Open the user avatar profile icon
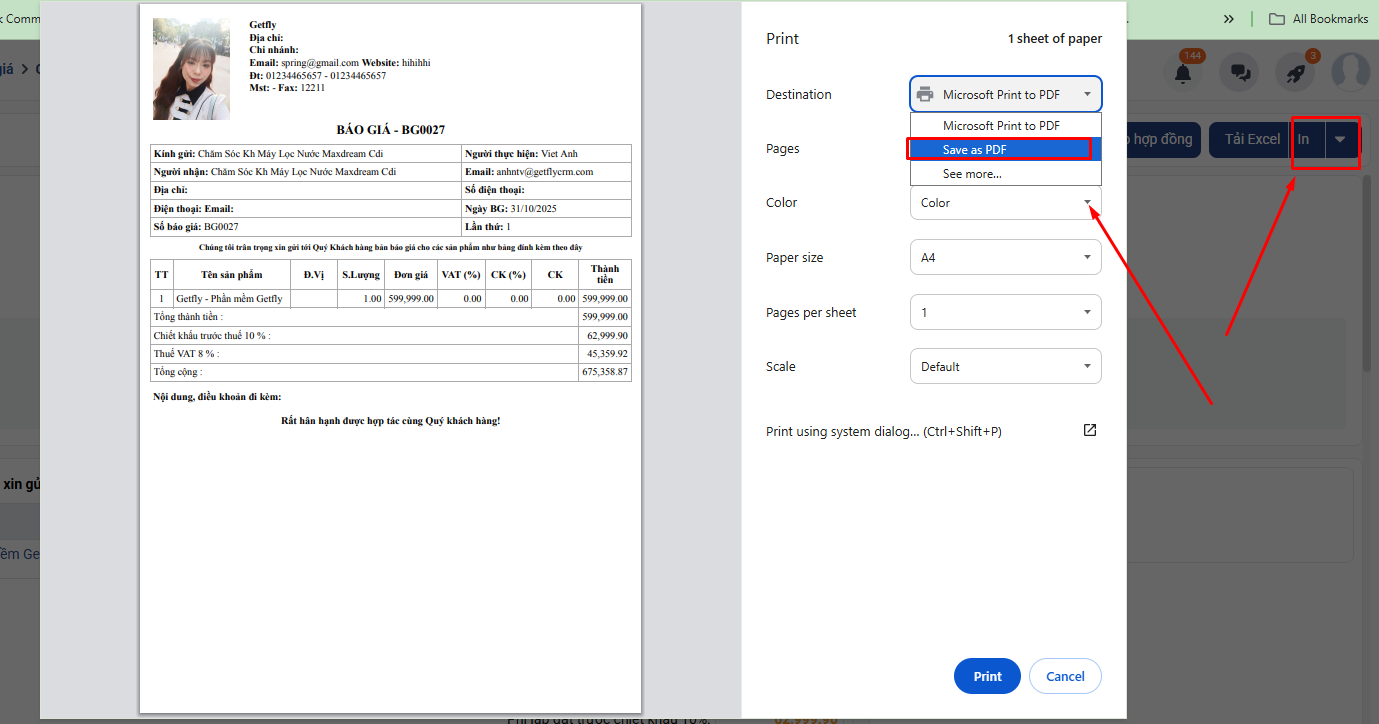The image size is (1379, 724). coord(1350,72)
